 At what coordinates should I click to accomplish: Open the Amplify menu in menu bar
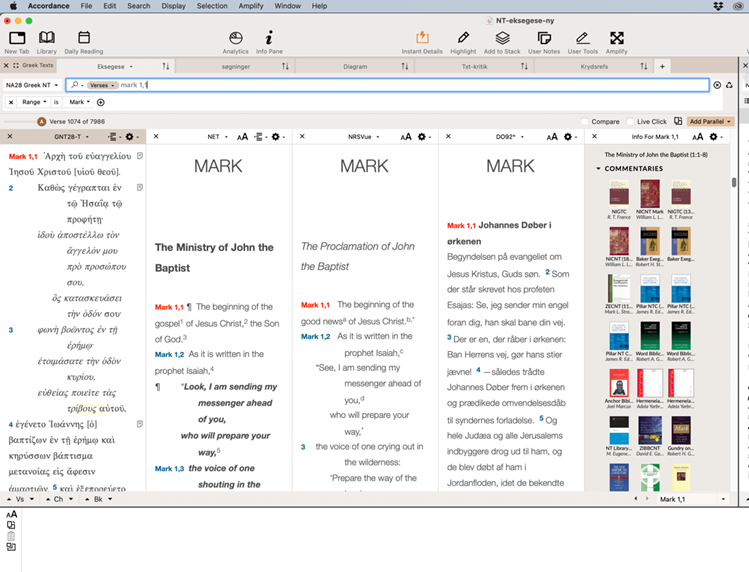(x=250, y=6)
